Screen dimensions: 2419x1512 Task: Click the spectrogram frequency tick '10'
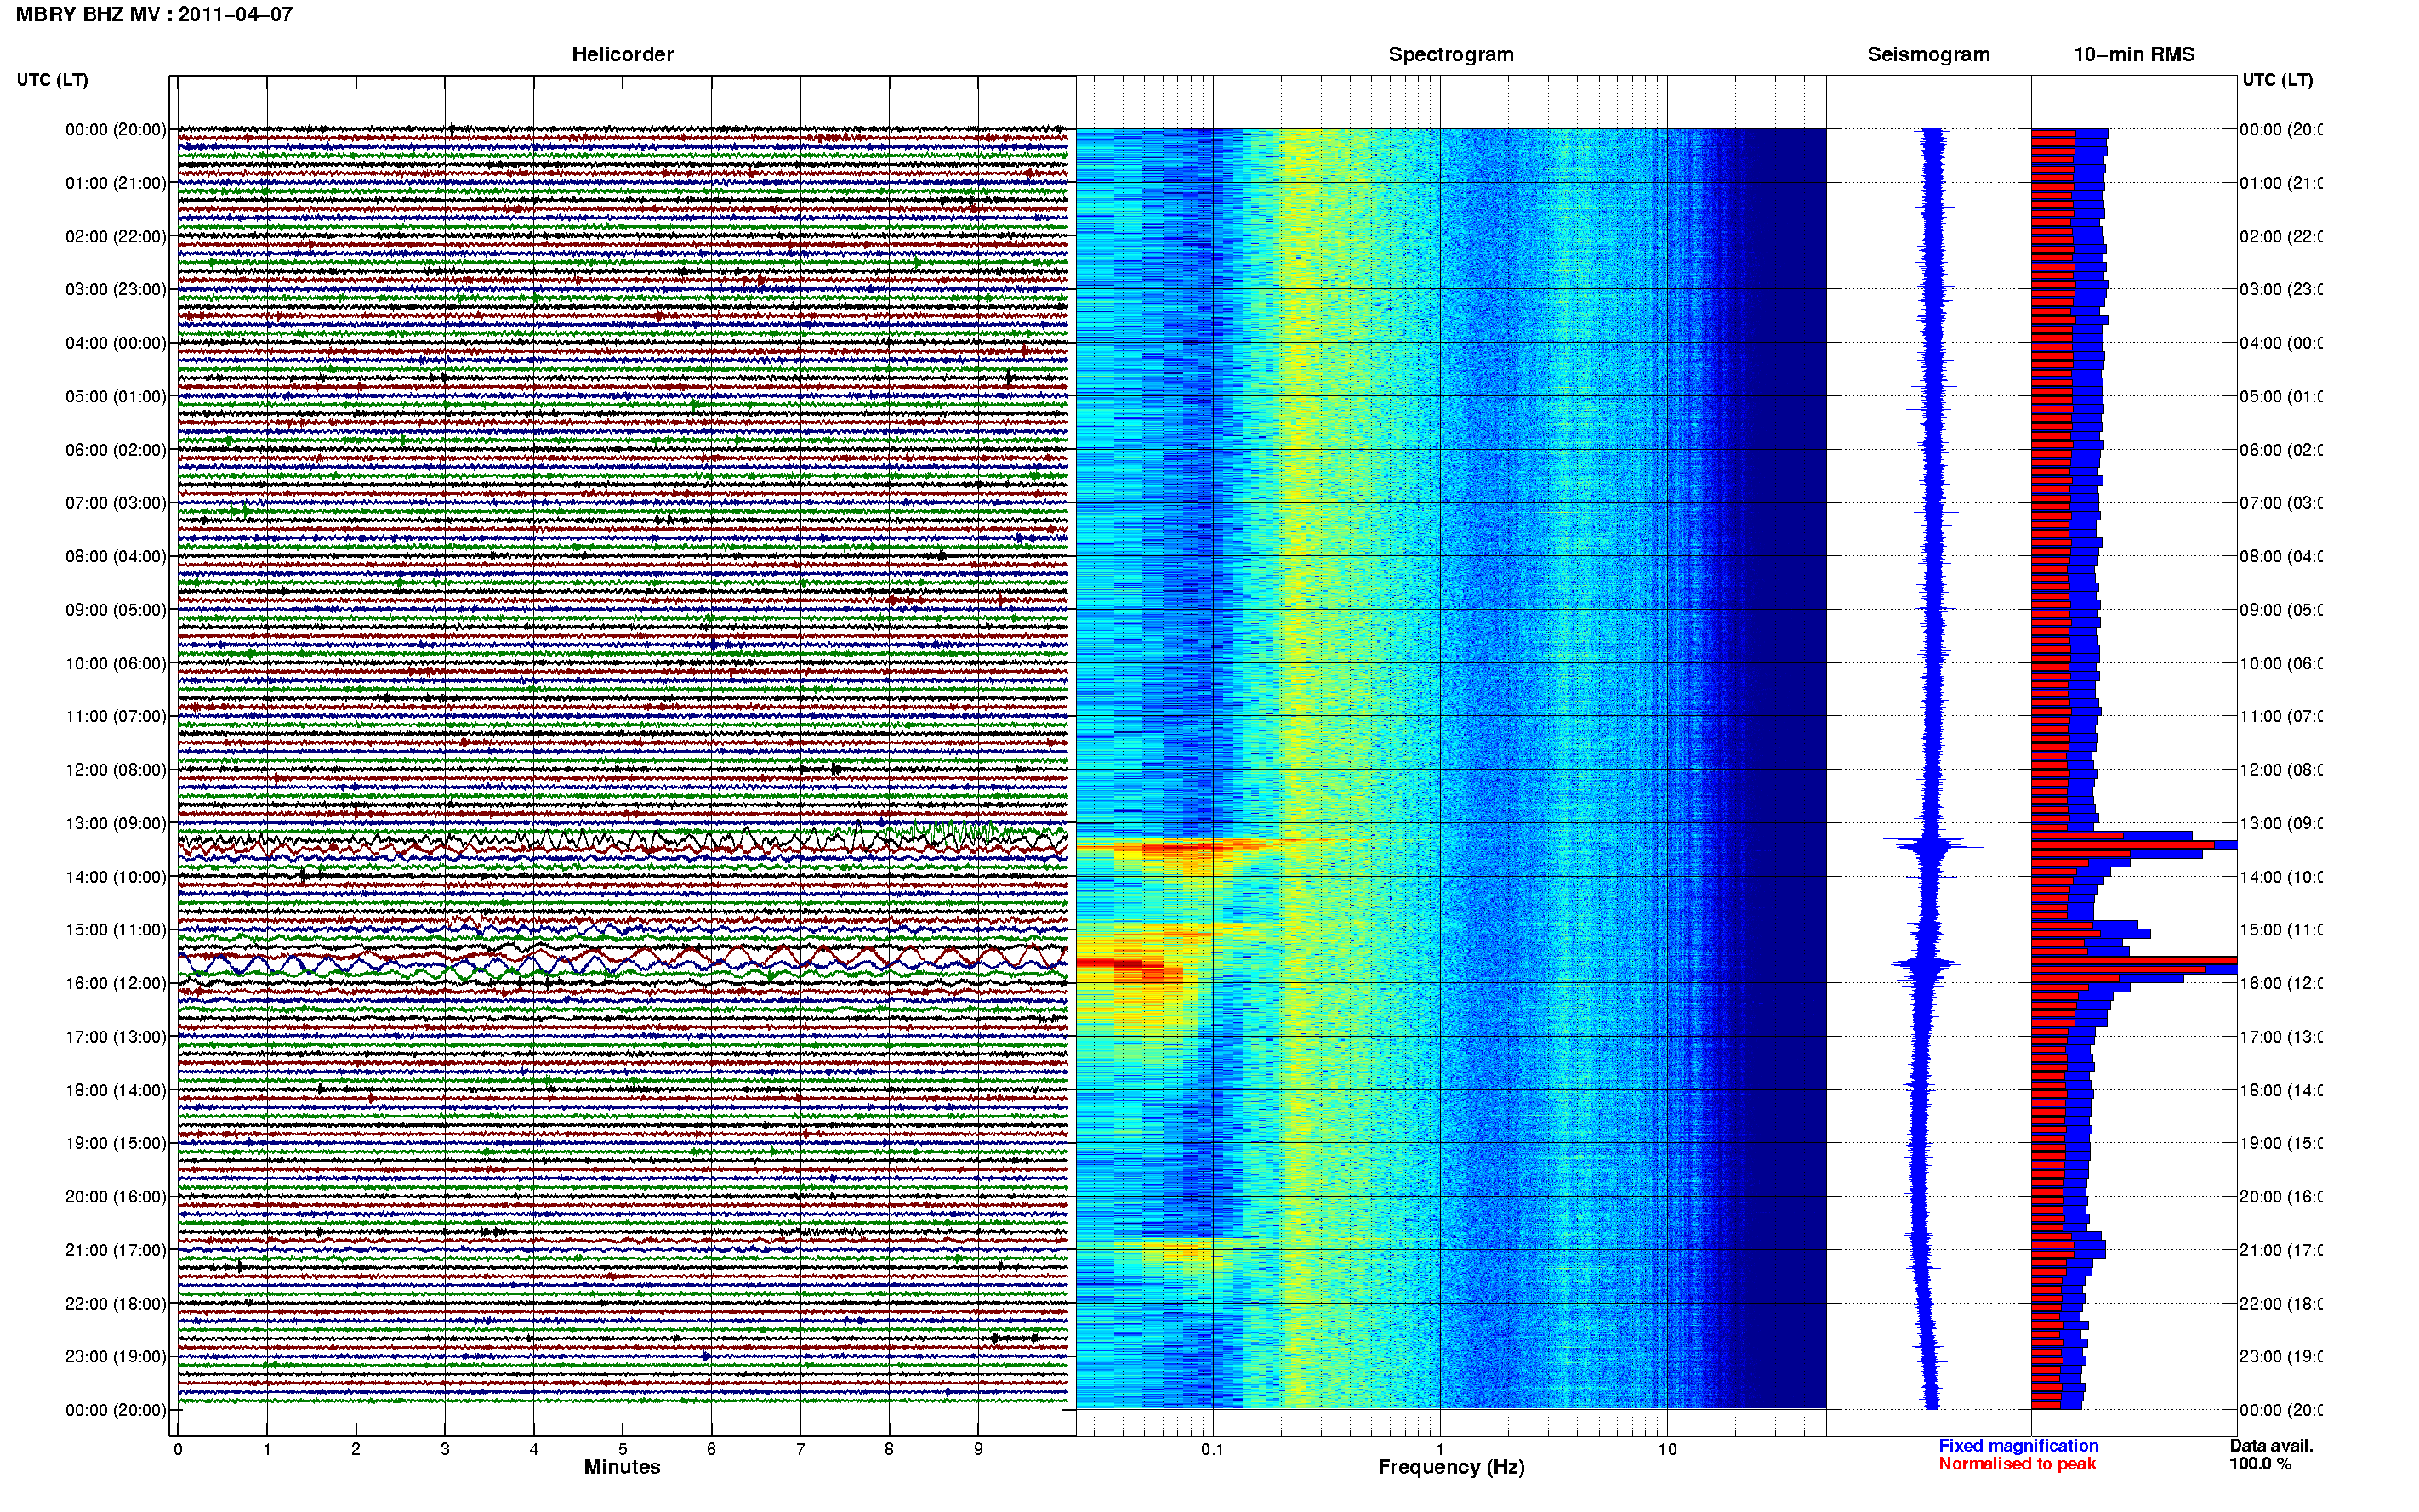1667,1449
